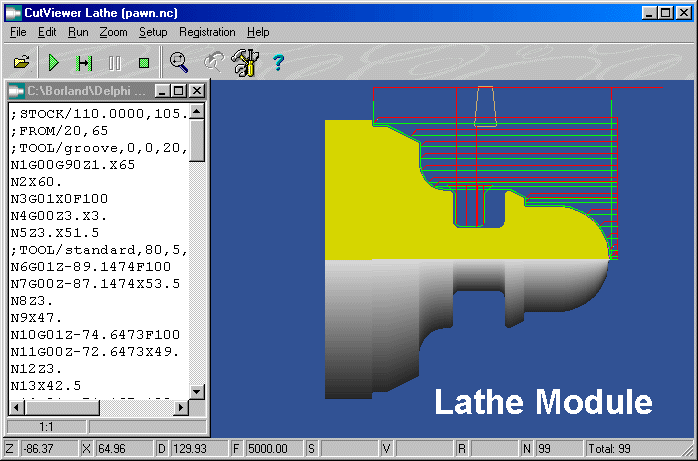The height and width of the screenshot is (461, 698).
Task: Click the code window title bar icon
Action: (17, 91)
